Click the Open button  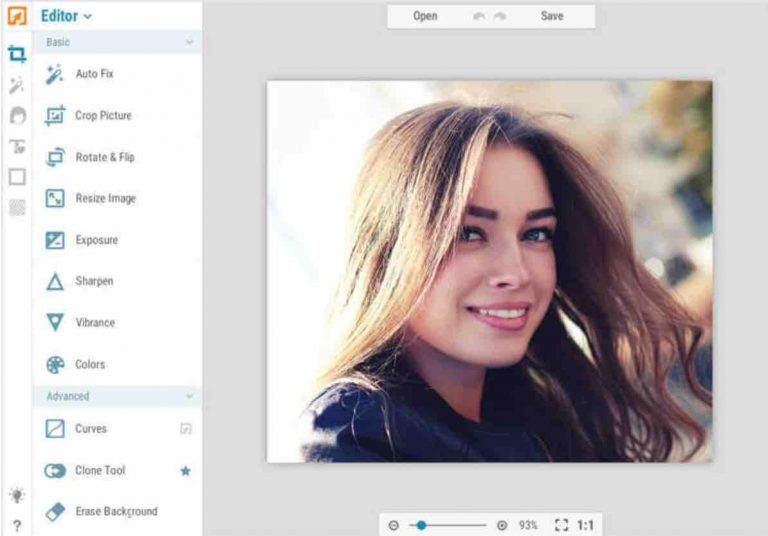tap(425, 16)
